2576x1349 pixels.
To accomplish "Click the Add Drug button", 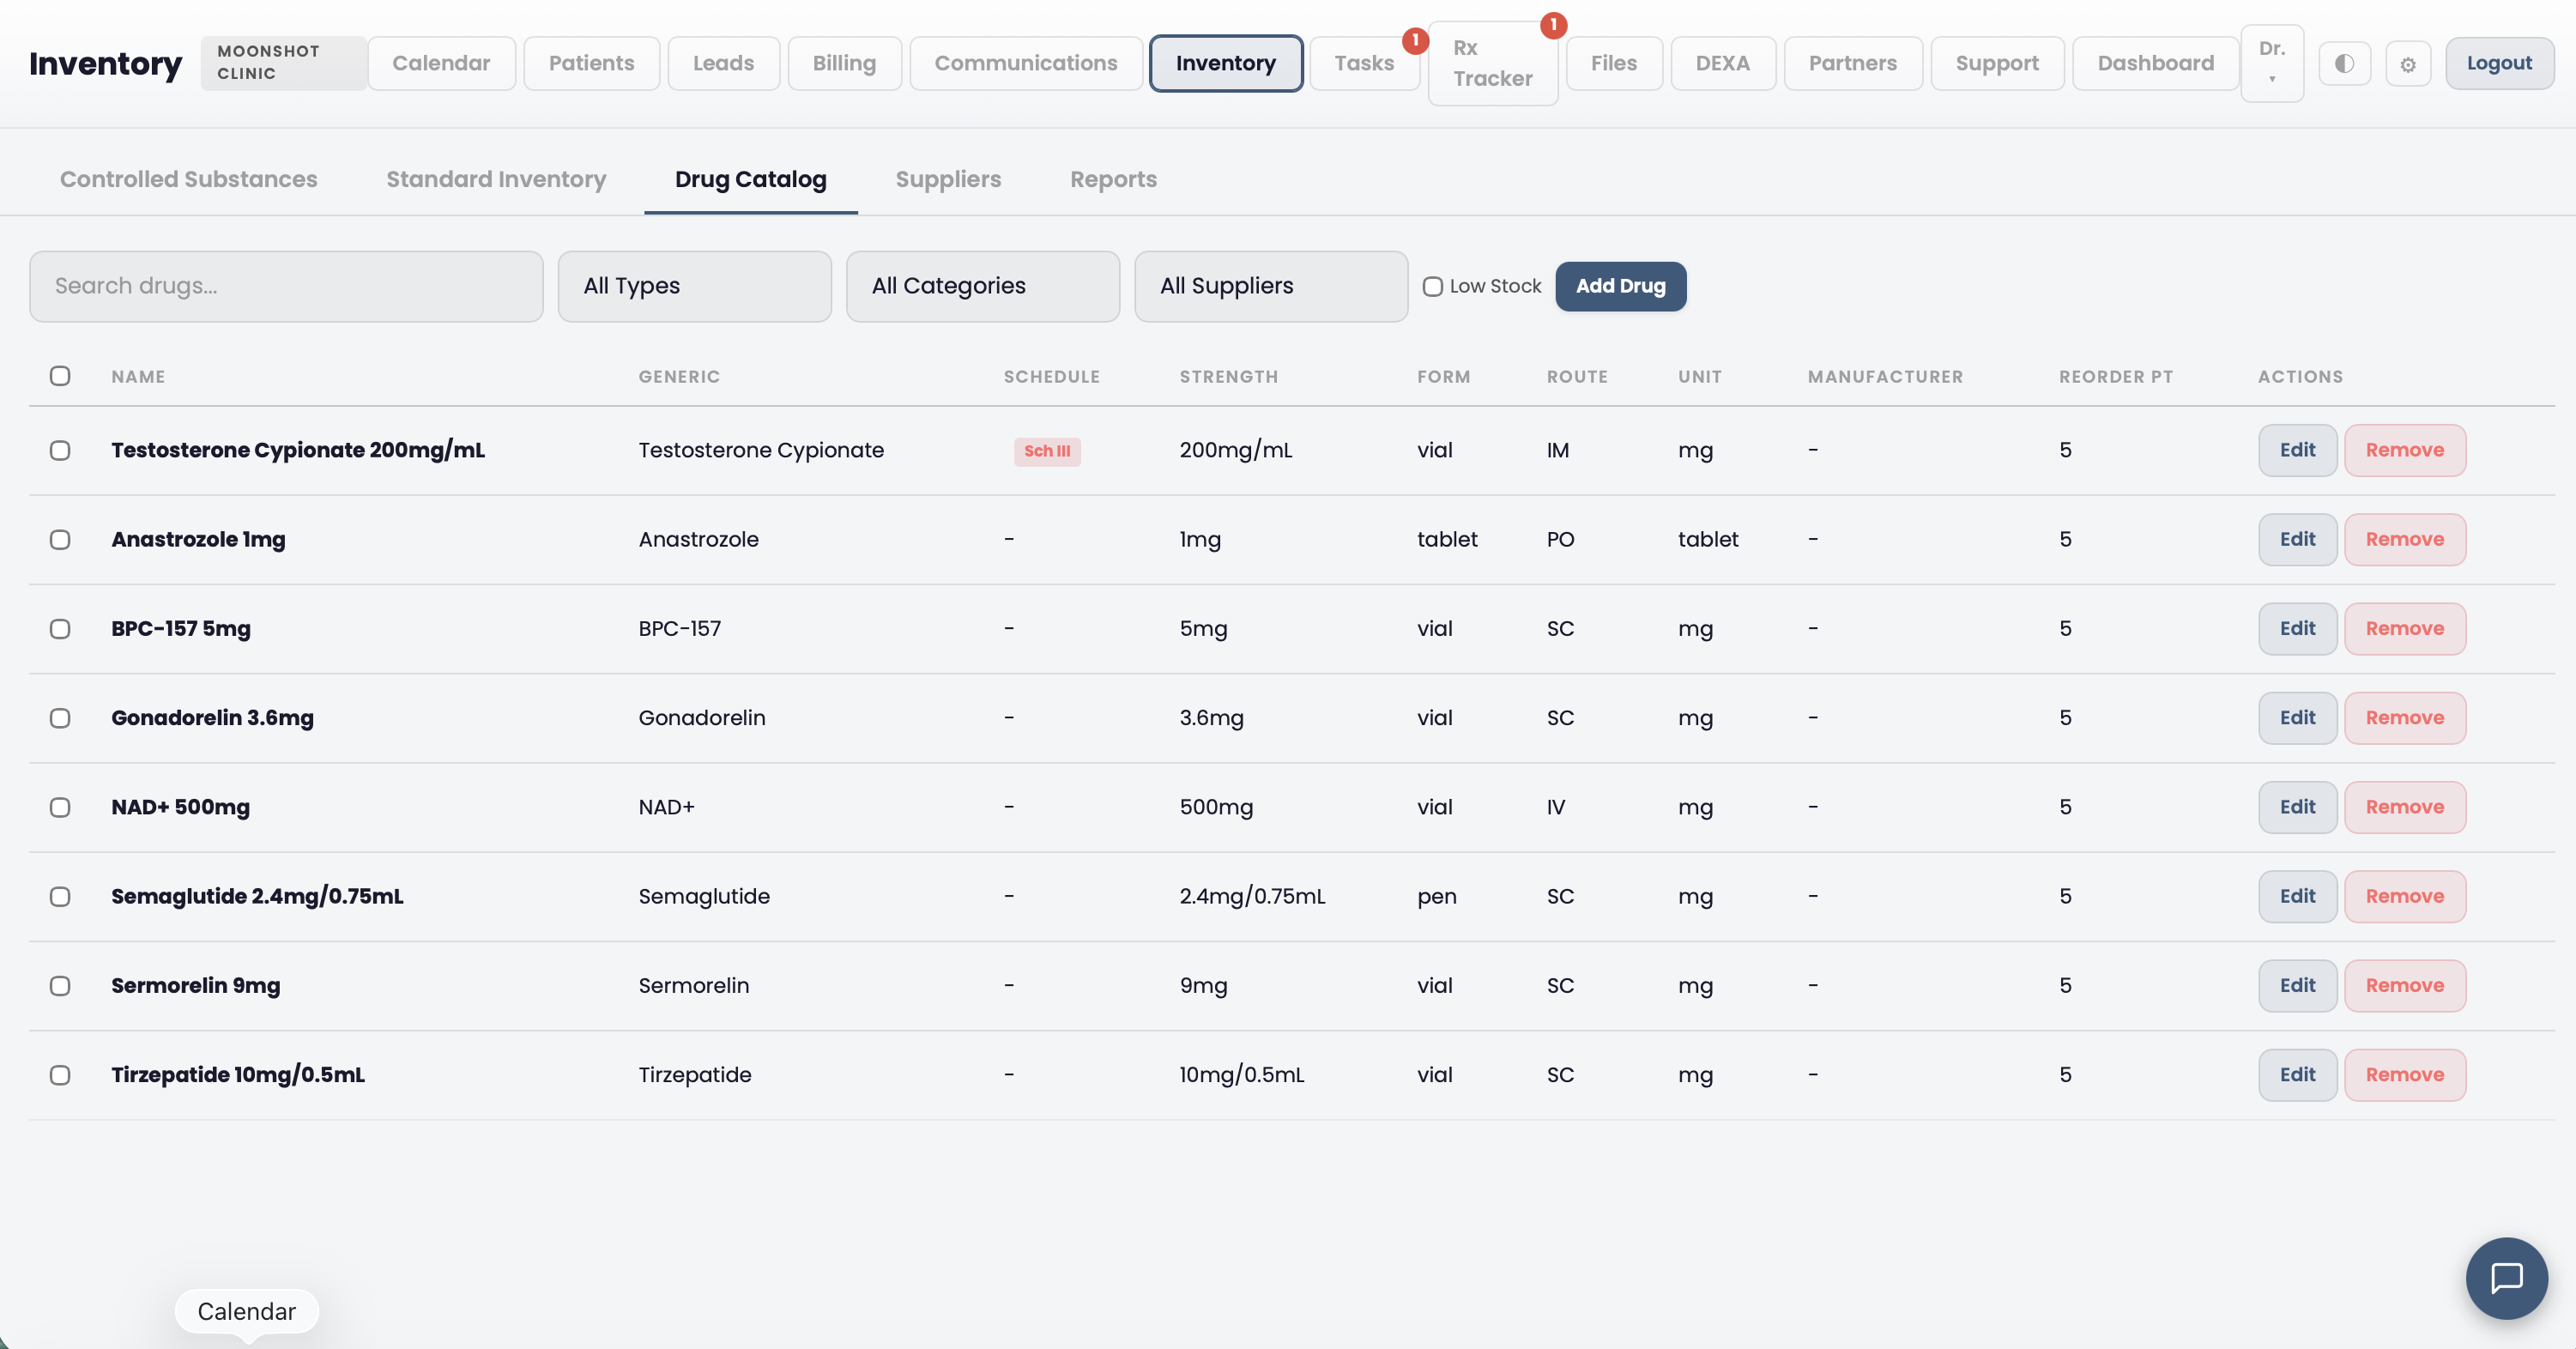I will click(1620, 286).
